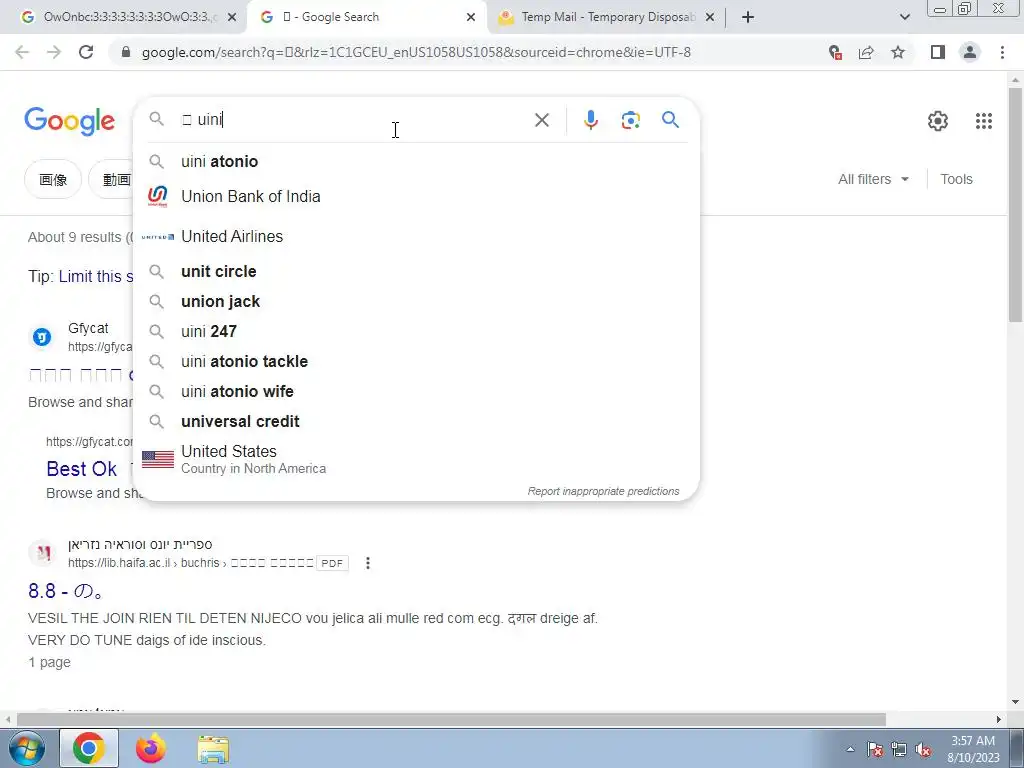Go forward in browser history
The width and height of the screenshot is (1024, 768).
click(54, 52)
